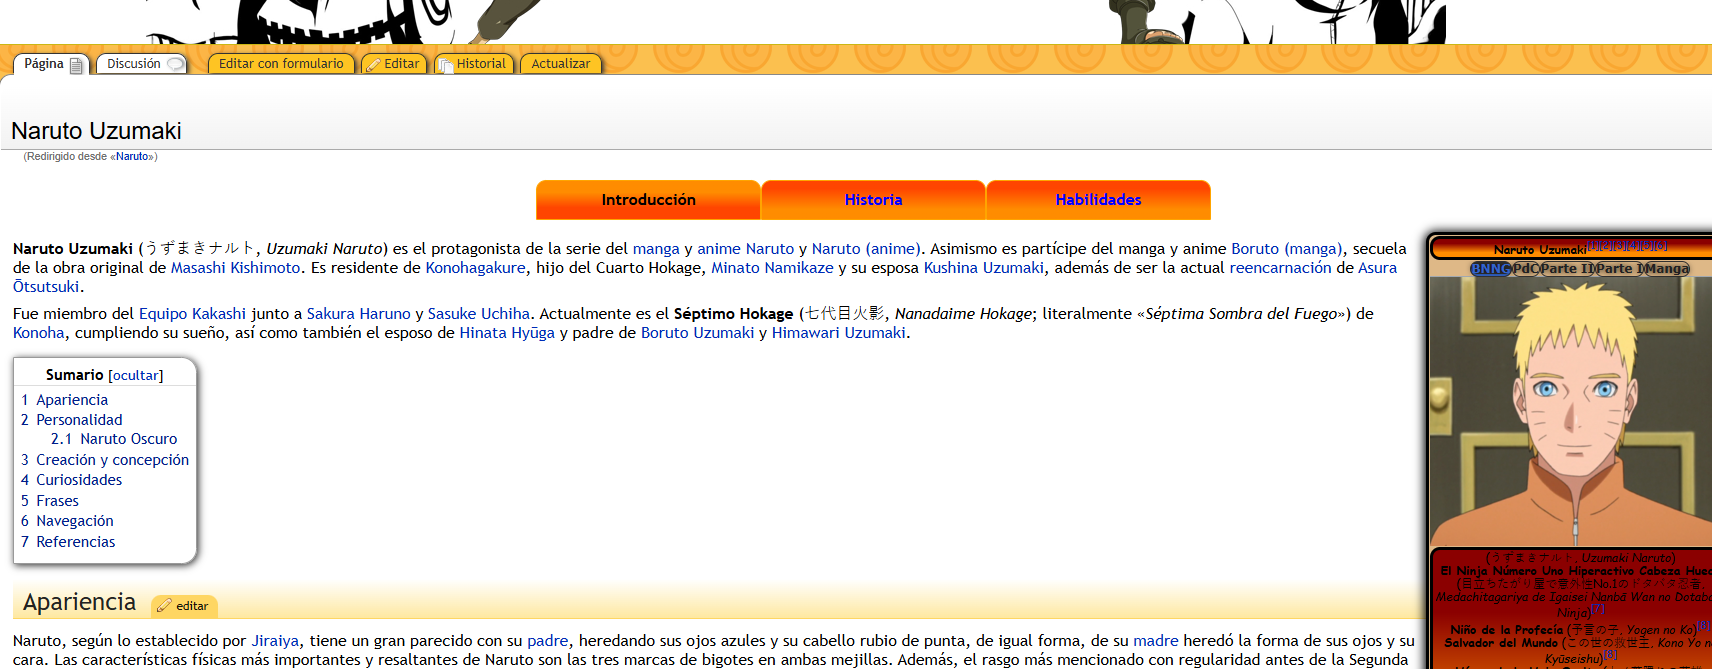Image resolution: width=1712 pixels, height=669 pixels.
Task: Open the manga link in the intro
Action: pyautogui.click(x=656, y=249)
